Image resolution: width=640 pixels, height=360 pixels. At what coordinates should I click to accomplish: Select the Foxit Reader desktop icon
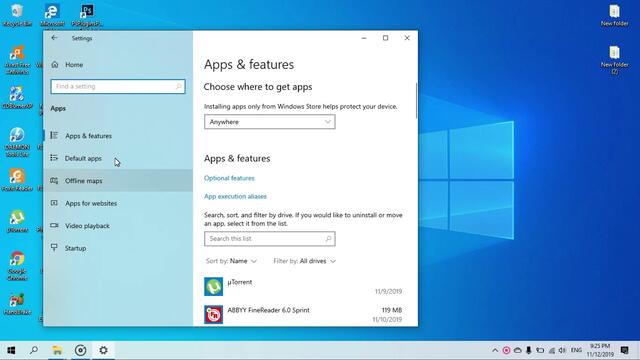[x=17, y=180]
